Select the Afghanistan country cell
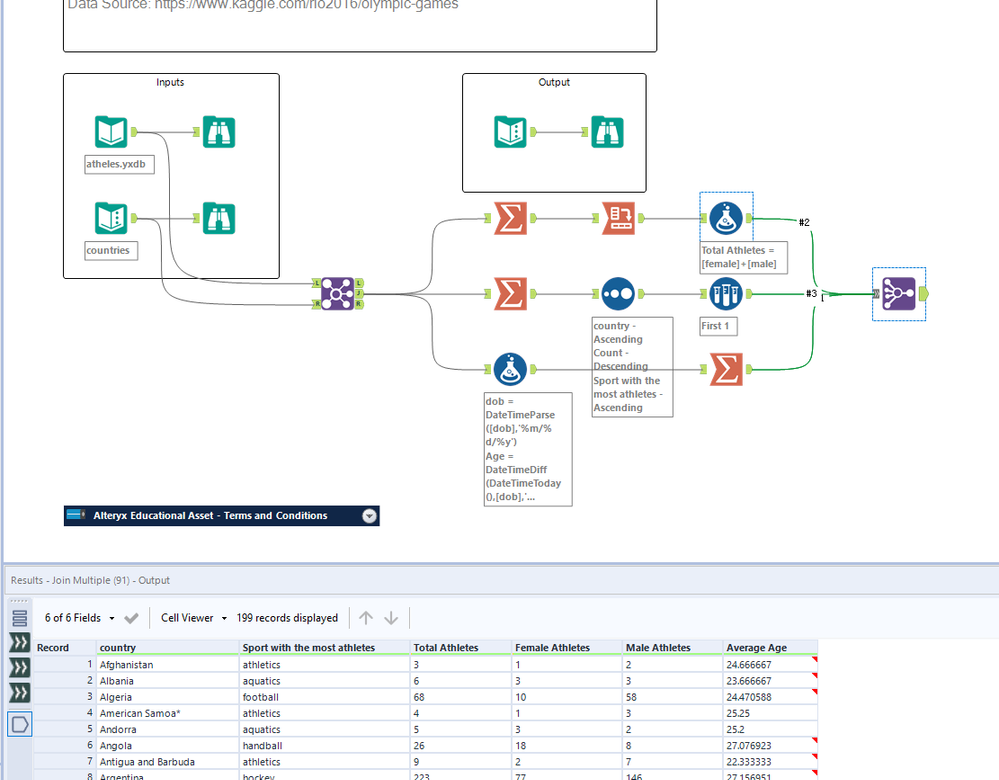Viewport: 999px width, 780px height. 168,665
